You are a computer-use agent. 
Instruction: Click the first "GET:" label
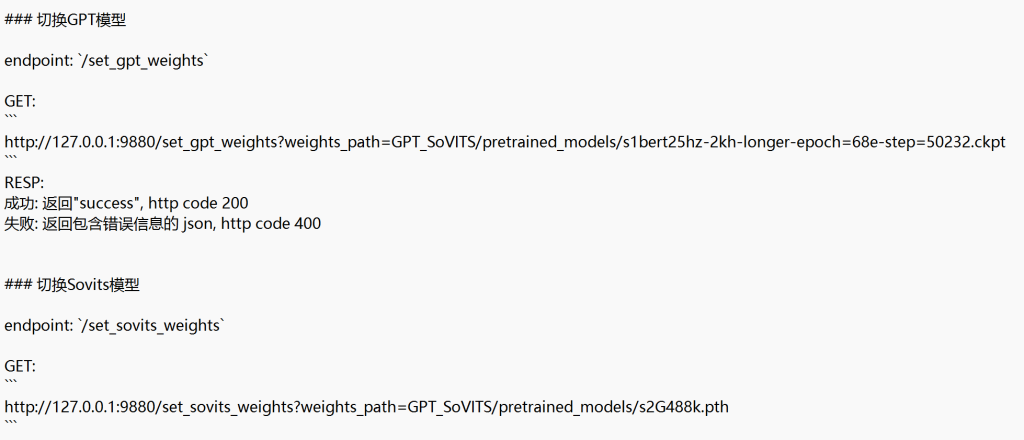(x=20, y=101)
